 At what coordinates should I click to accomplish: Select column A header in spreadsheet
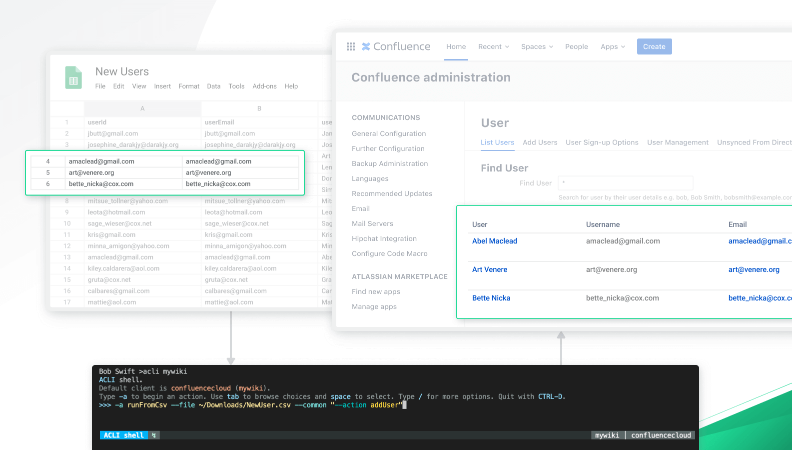[142, 109]
